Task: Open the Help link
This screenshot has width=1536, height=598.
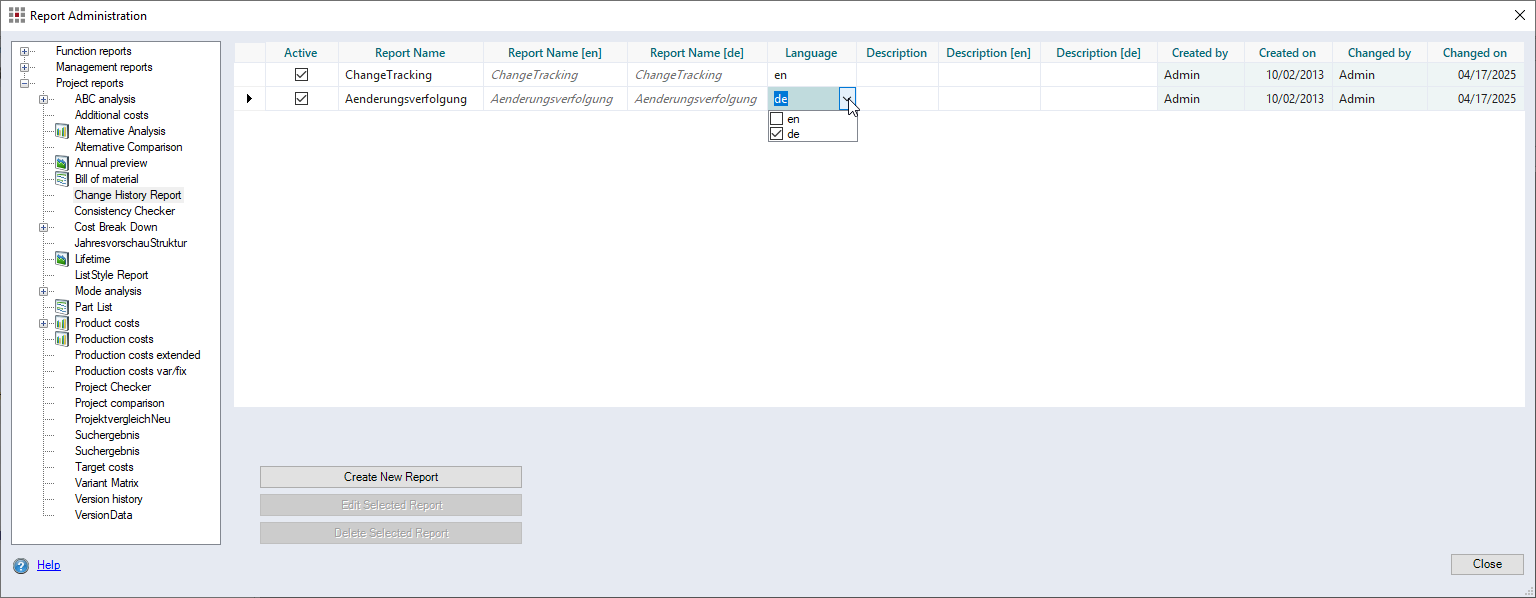Action: tap(49, 565)
